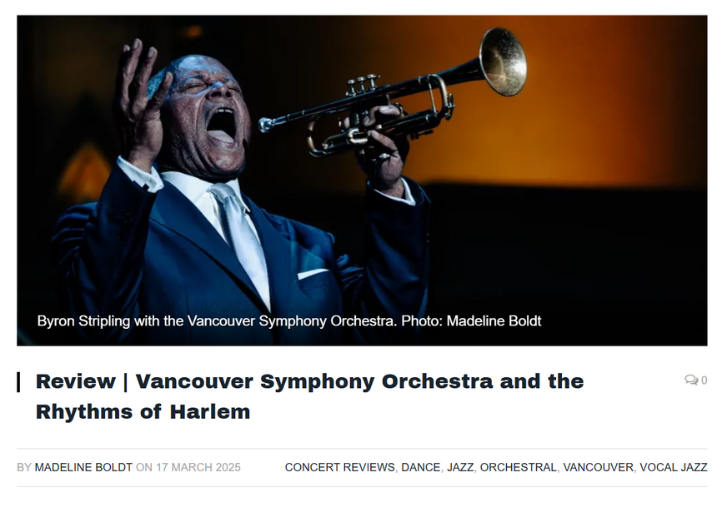Select the Dance category link
722x509 pixels.
pyautogui.click(x=420, y=467)
